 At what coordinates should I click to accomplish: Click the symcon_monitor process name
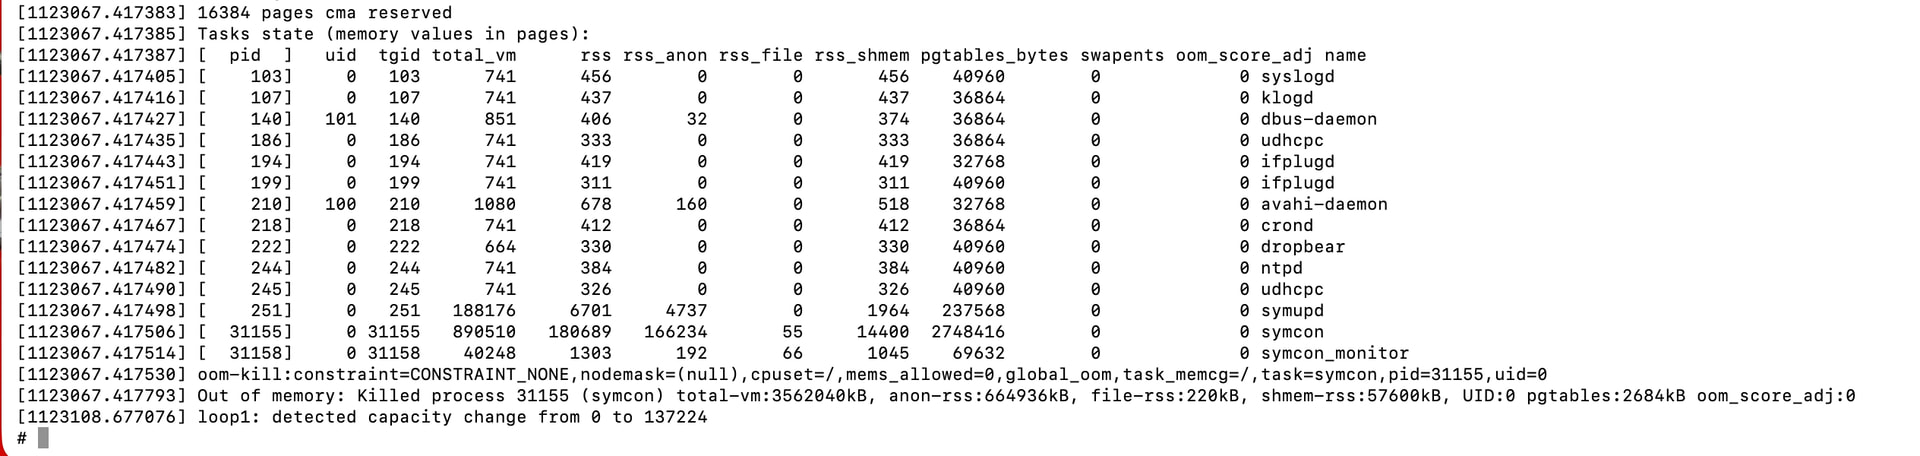tap(1334, 353)
